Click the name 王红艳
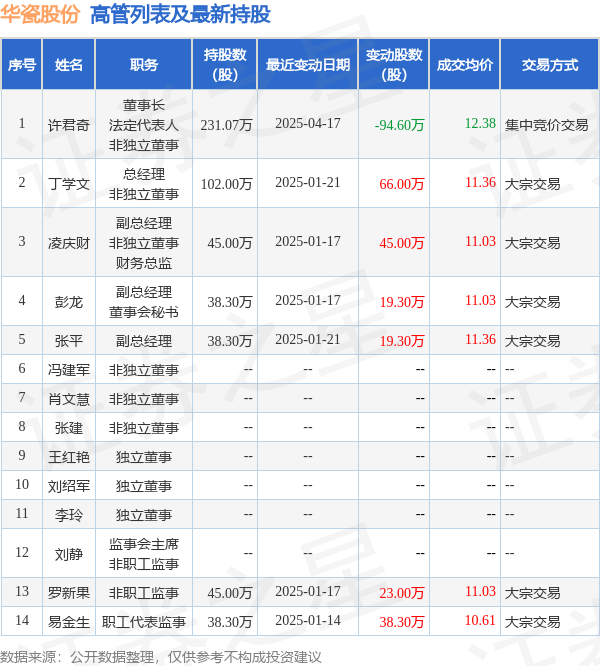The height and width of the screenshot is (666, 600). tap(69, 457)
